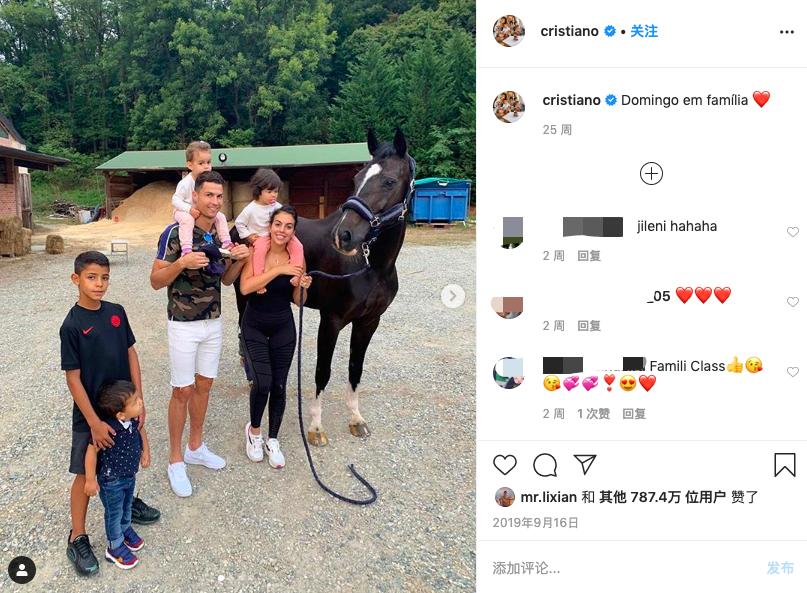Open the comment bubble icon
The image size is (807, 593).
coord(545,465)
